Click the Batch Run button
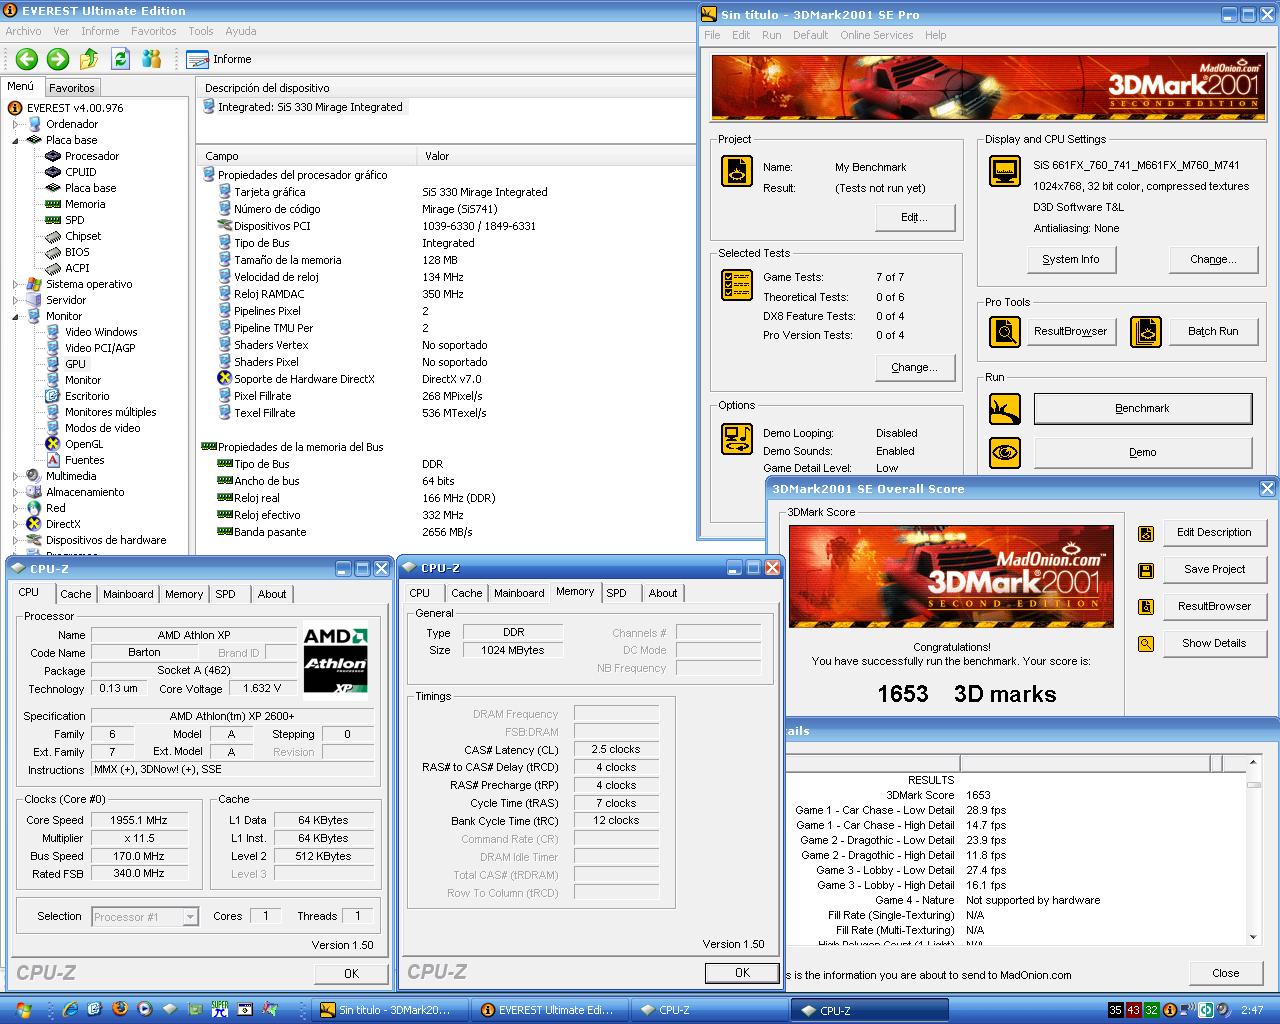 point(1213,331)
